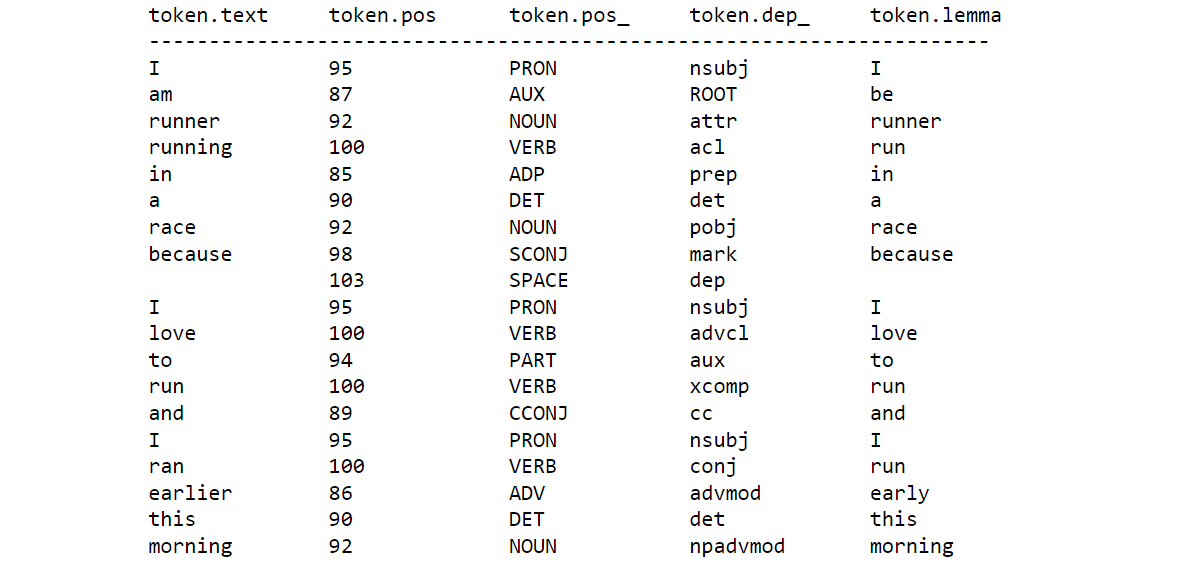This screenshot has width=1194, height=566.
Task: Click the word 'running' in text column
Action: tap(190, 148)
